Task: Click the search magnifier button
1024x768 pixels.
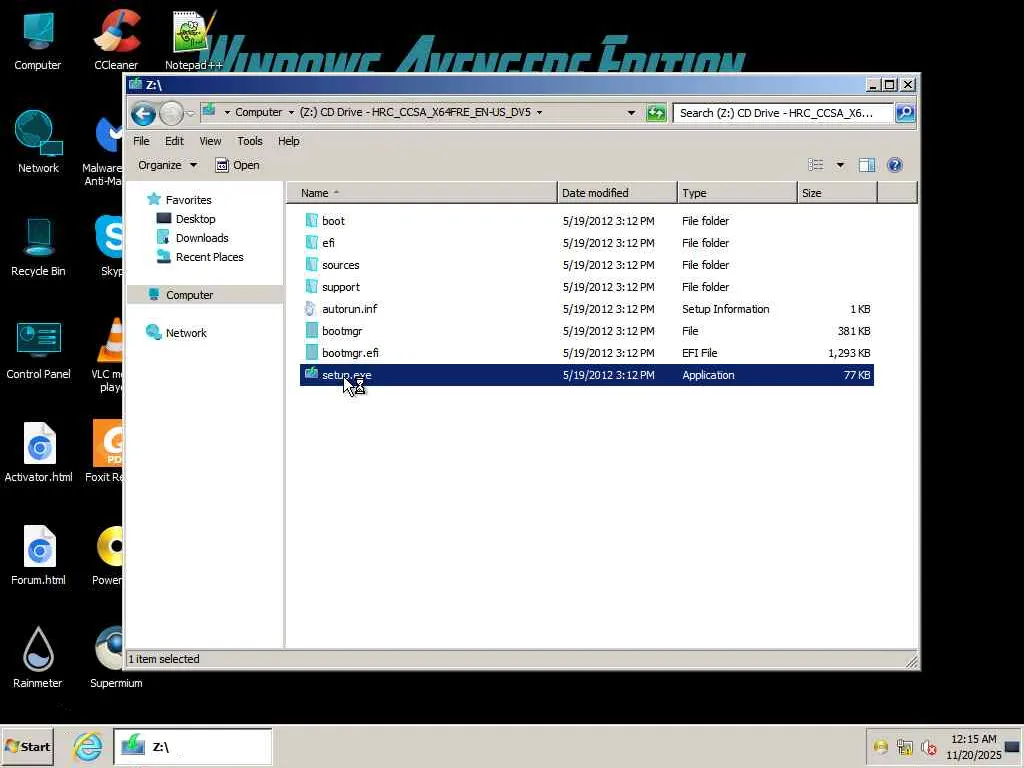Action: click(905, 113)
